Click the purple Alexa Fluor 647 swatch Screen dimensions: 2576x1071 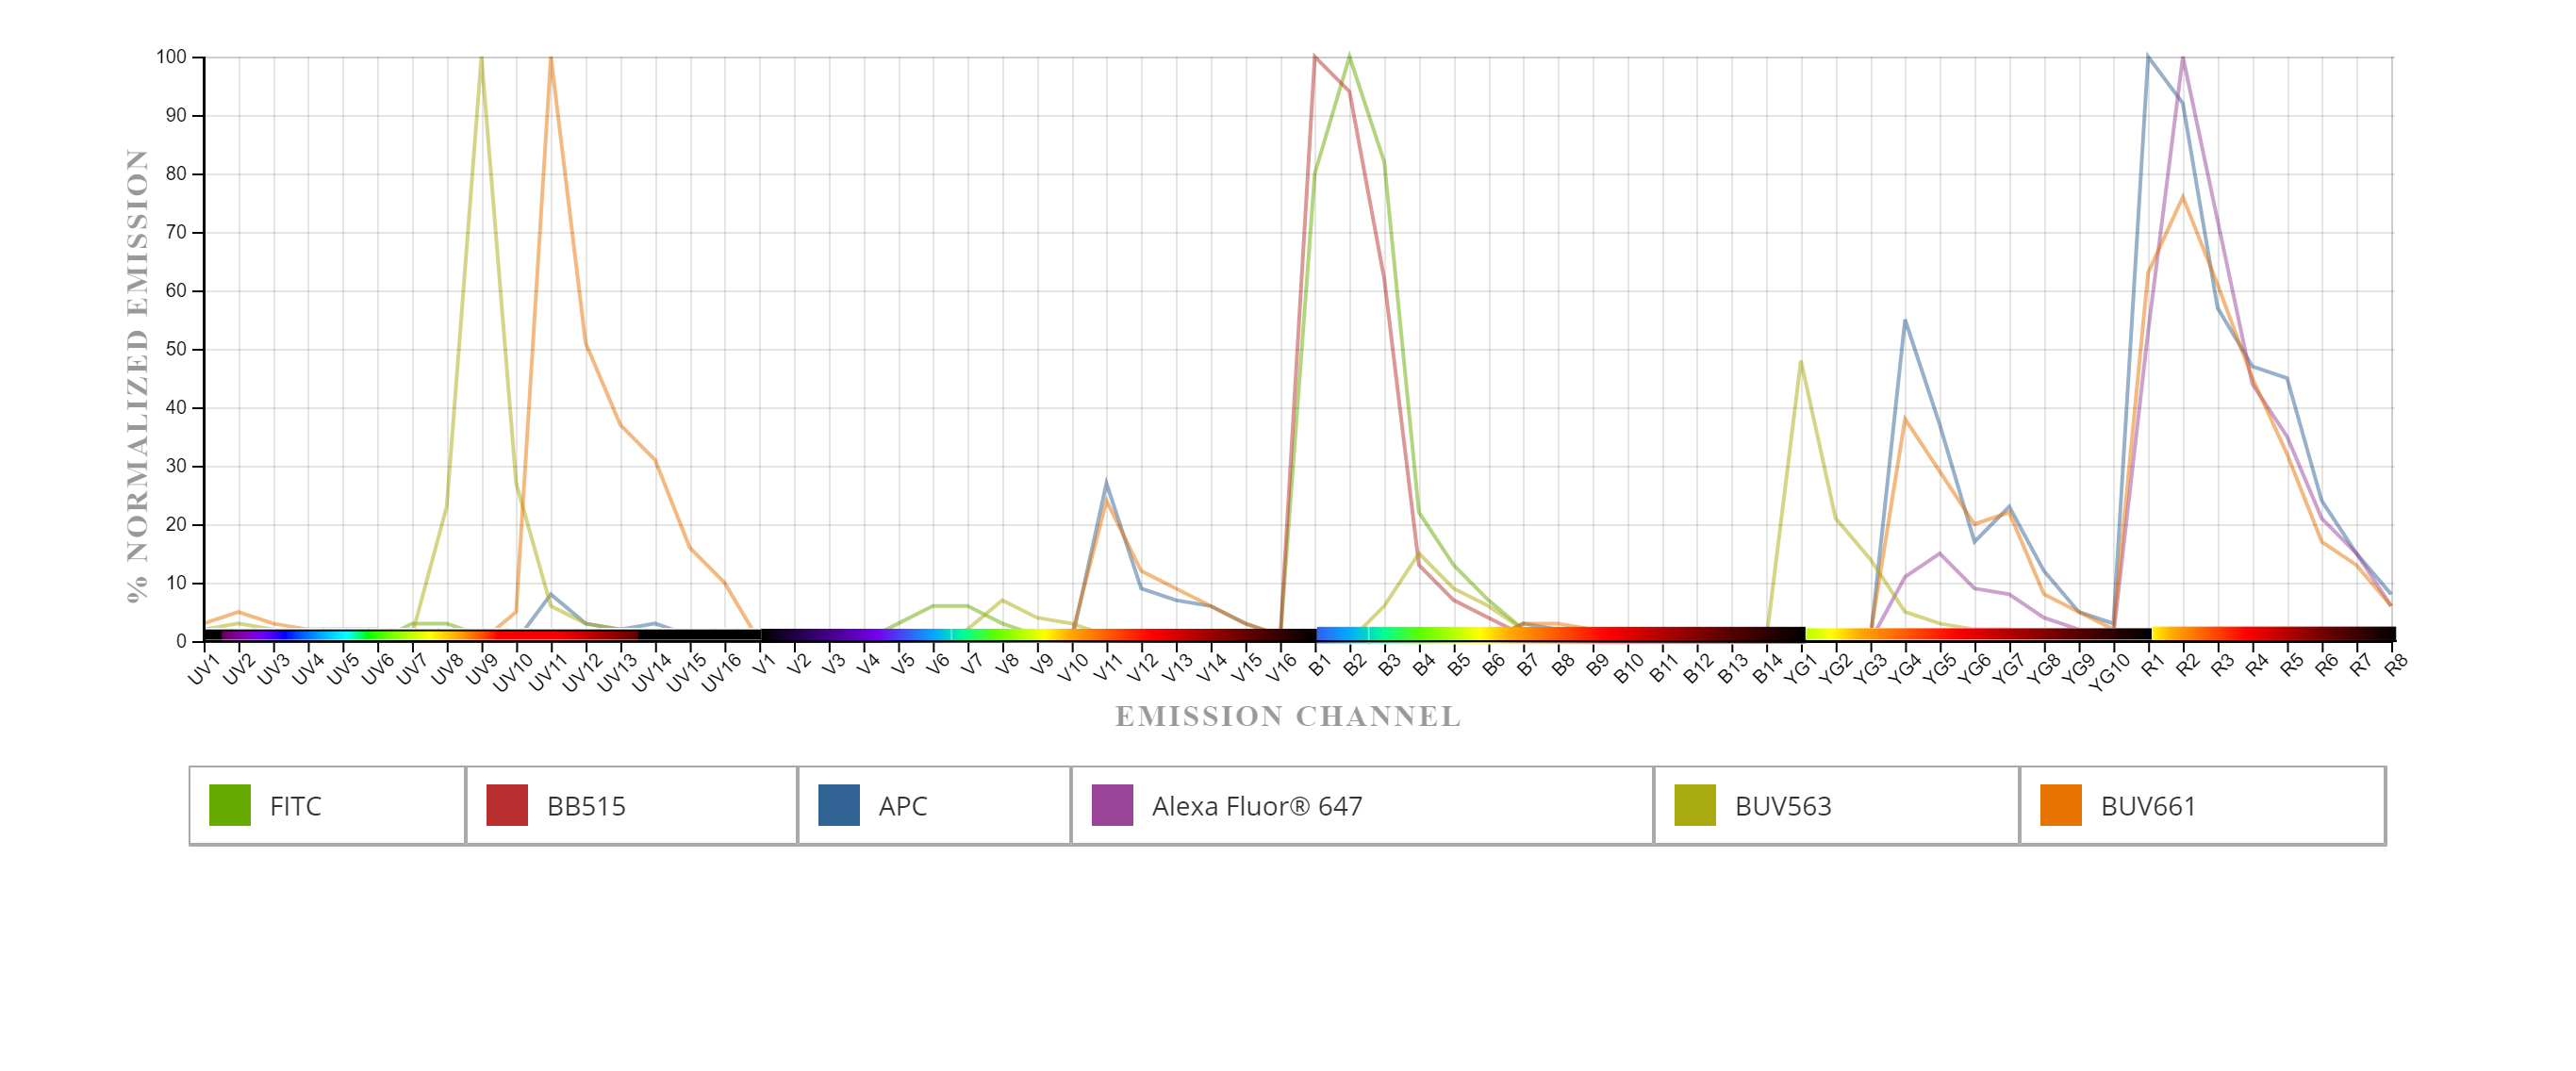click(1111, 805)
